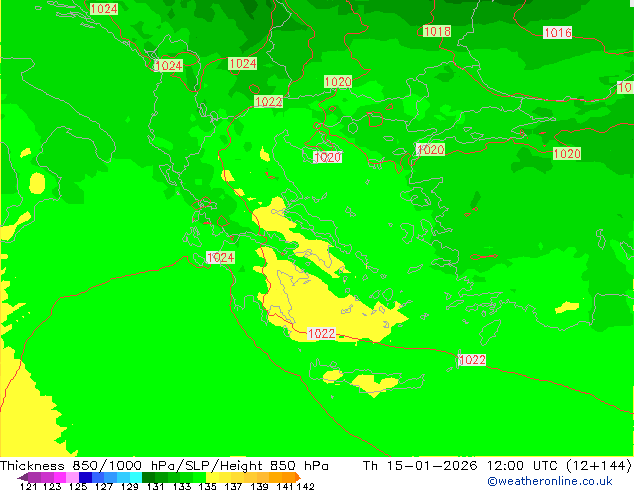Click the 1016 isobar pressure label
This screenshot has height=490, width=634.
pos(558,32)
